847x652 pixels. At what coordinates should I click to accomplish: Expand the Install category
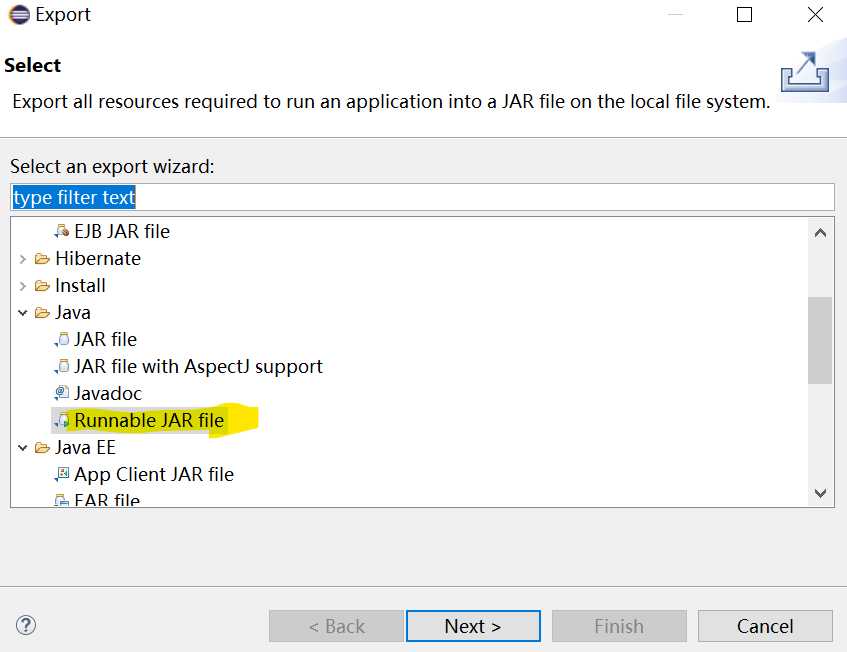click(23, 286)
